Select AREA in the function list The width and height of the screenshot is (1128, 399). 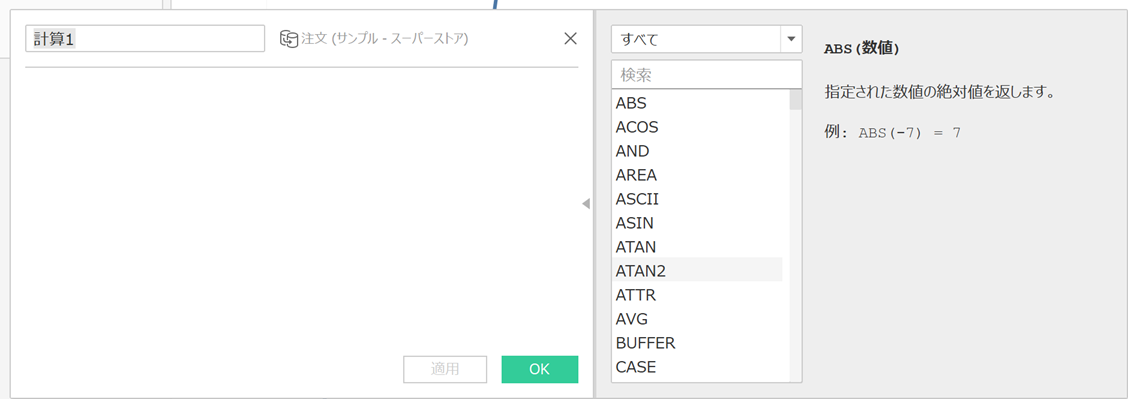click(697, 175)
